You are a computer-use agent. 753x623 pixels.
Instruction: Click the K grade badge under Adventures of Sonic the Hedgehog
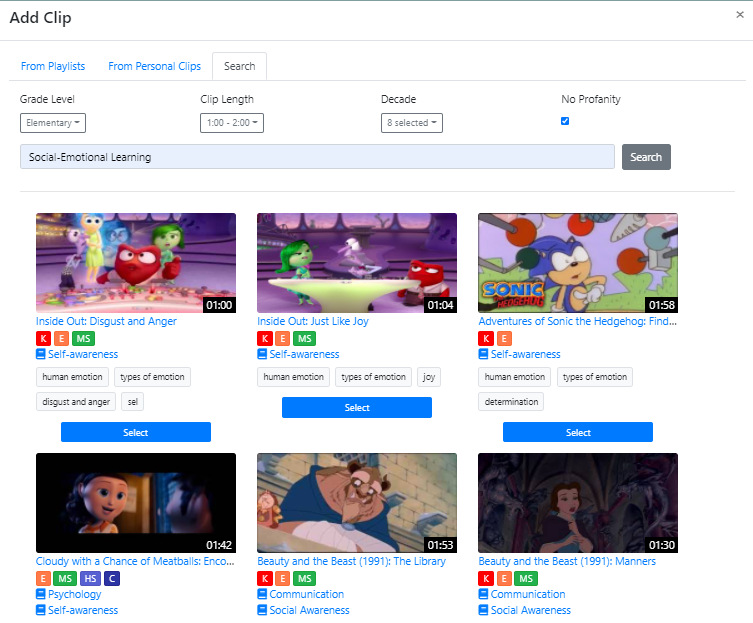(x=486, y=339)
